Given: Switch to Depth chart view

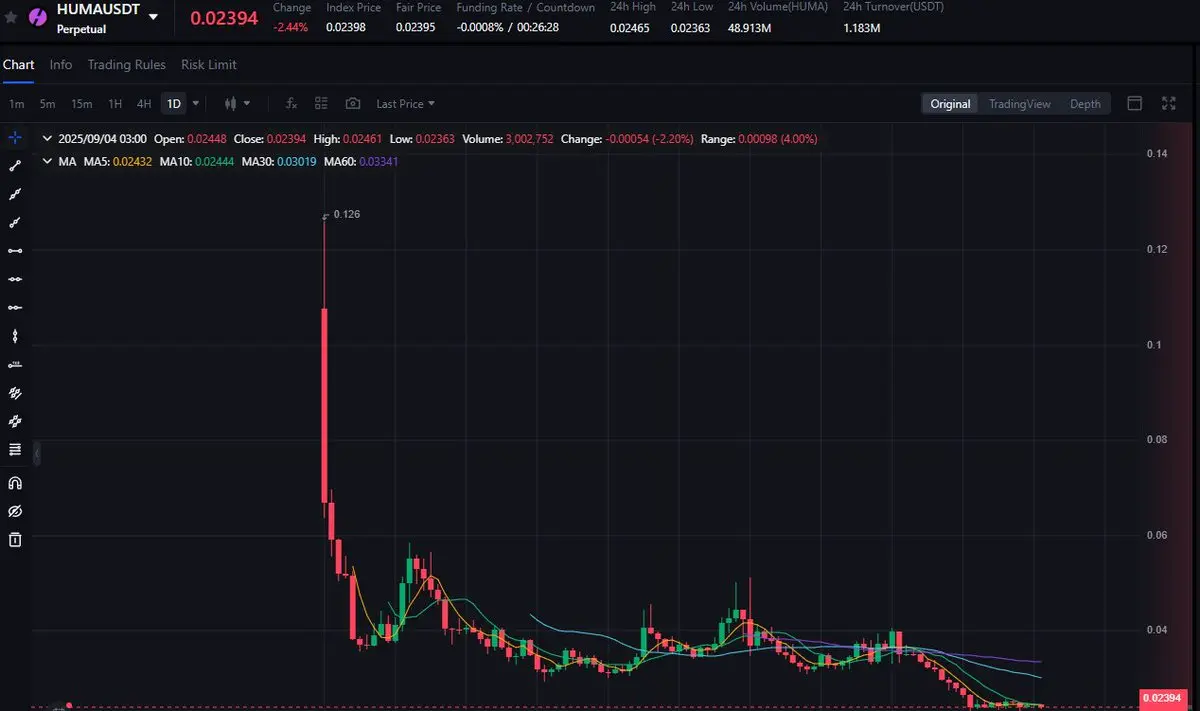Looking at the screenshot, I should coord(1085,104).
